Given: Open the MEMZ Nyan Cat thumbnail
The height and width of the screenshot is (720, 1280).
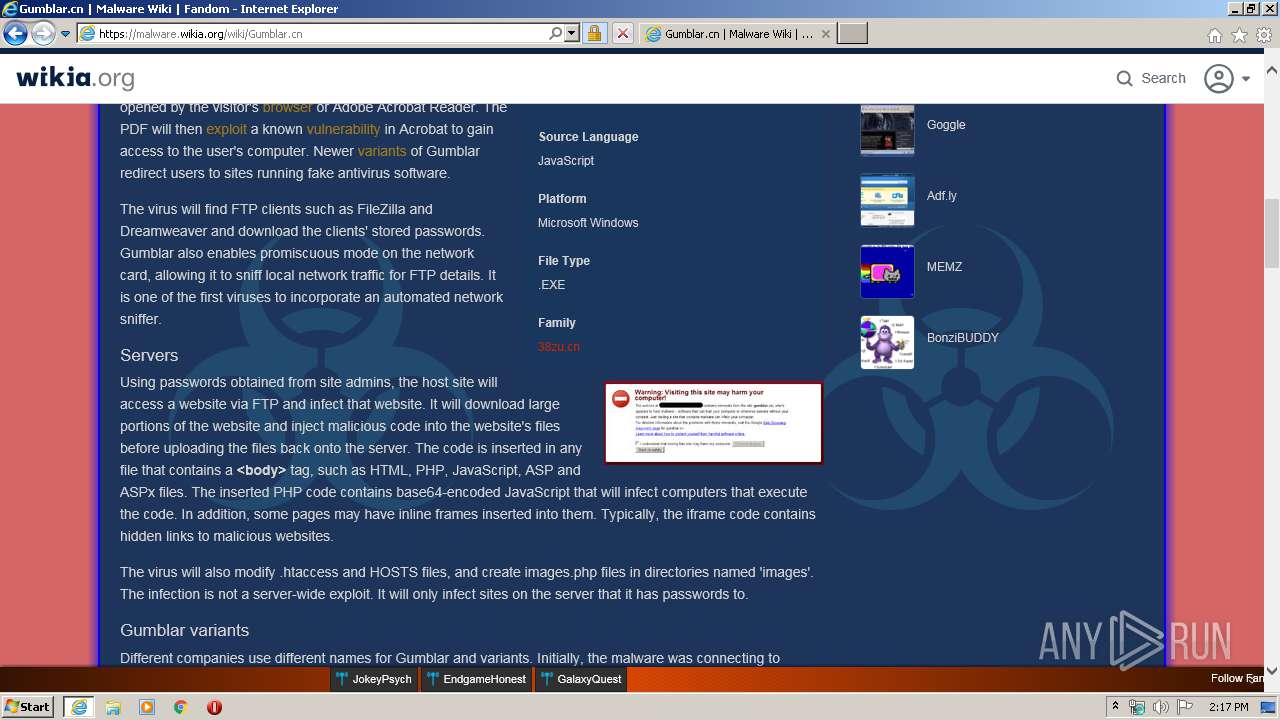Looking at the screenshot, I should click(887, 271).
